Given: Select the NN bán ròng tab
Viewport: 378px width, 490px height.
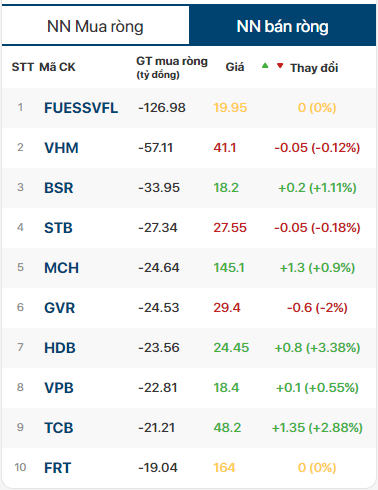Looking at the screenshot, I should (282, 26).
